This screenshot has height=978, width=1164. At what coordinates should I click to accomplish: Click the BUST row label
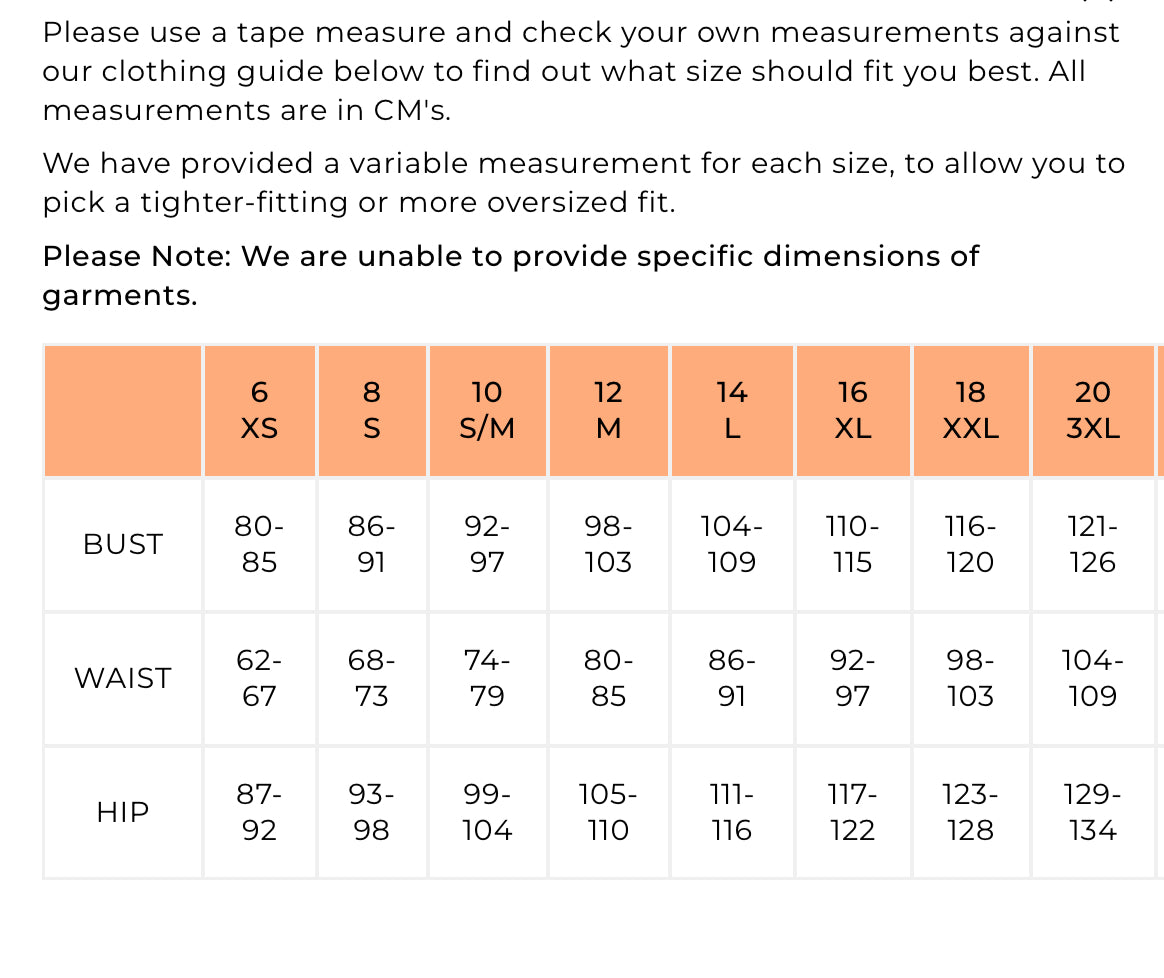(122, 544)
